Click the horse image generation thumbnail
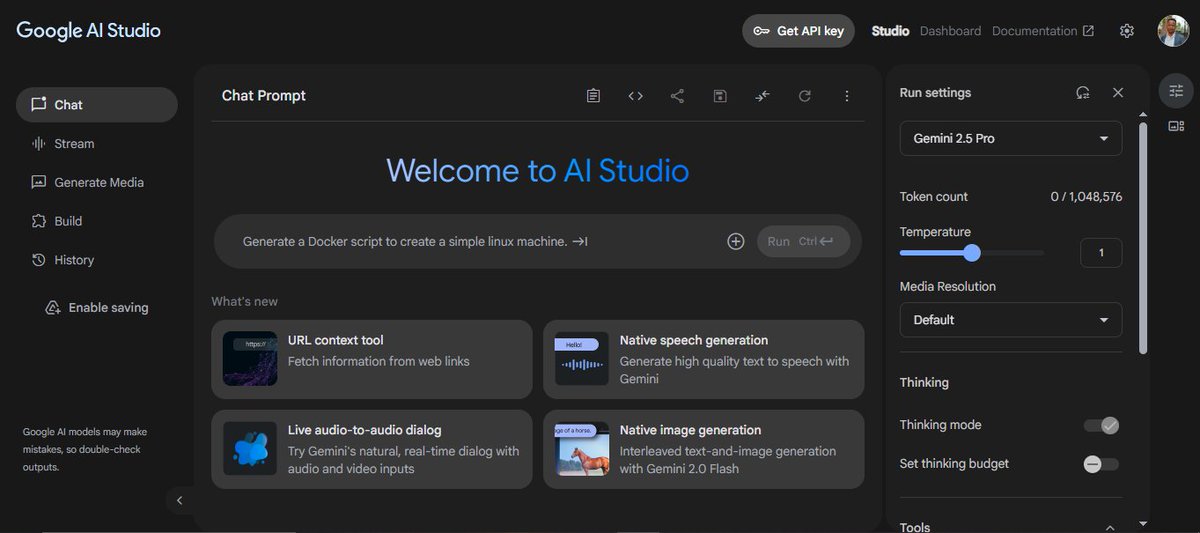 pos(582,449)
